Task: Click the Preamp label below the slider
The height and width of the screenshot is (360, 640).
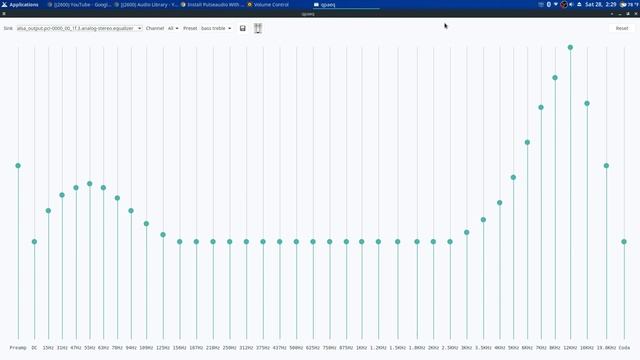Action: coord(18,348)
